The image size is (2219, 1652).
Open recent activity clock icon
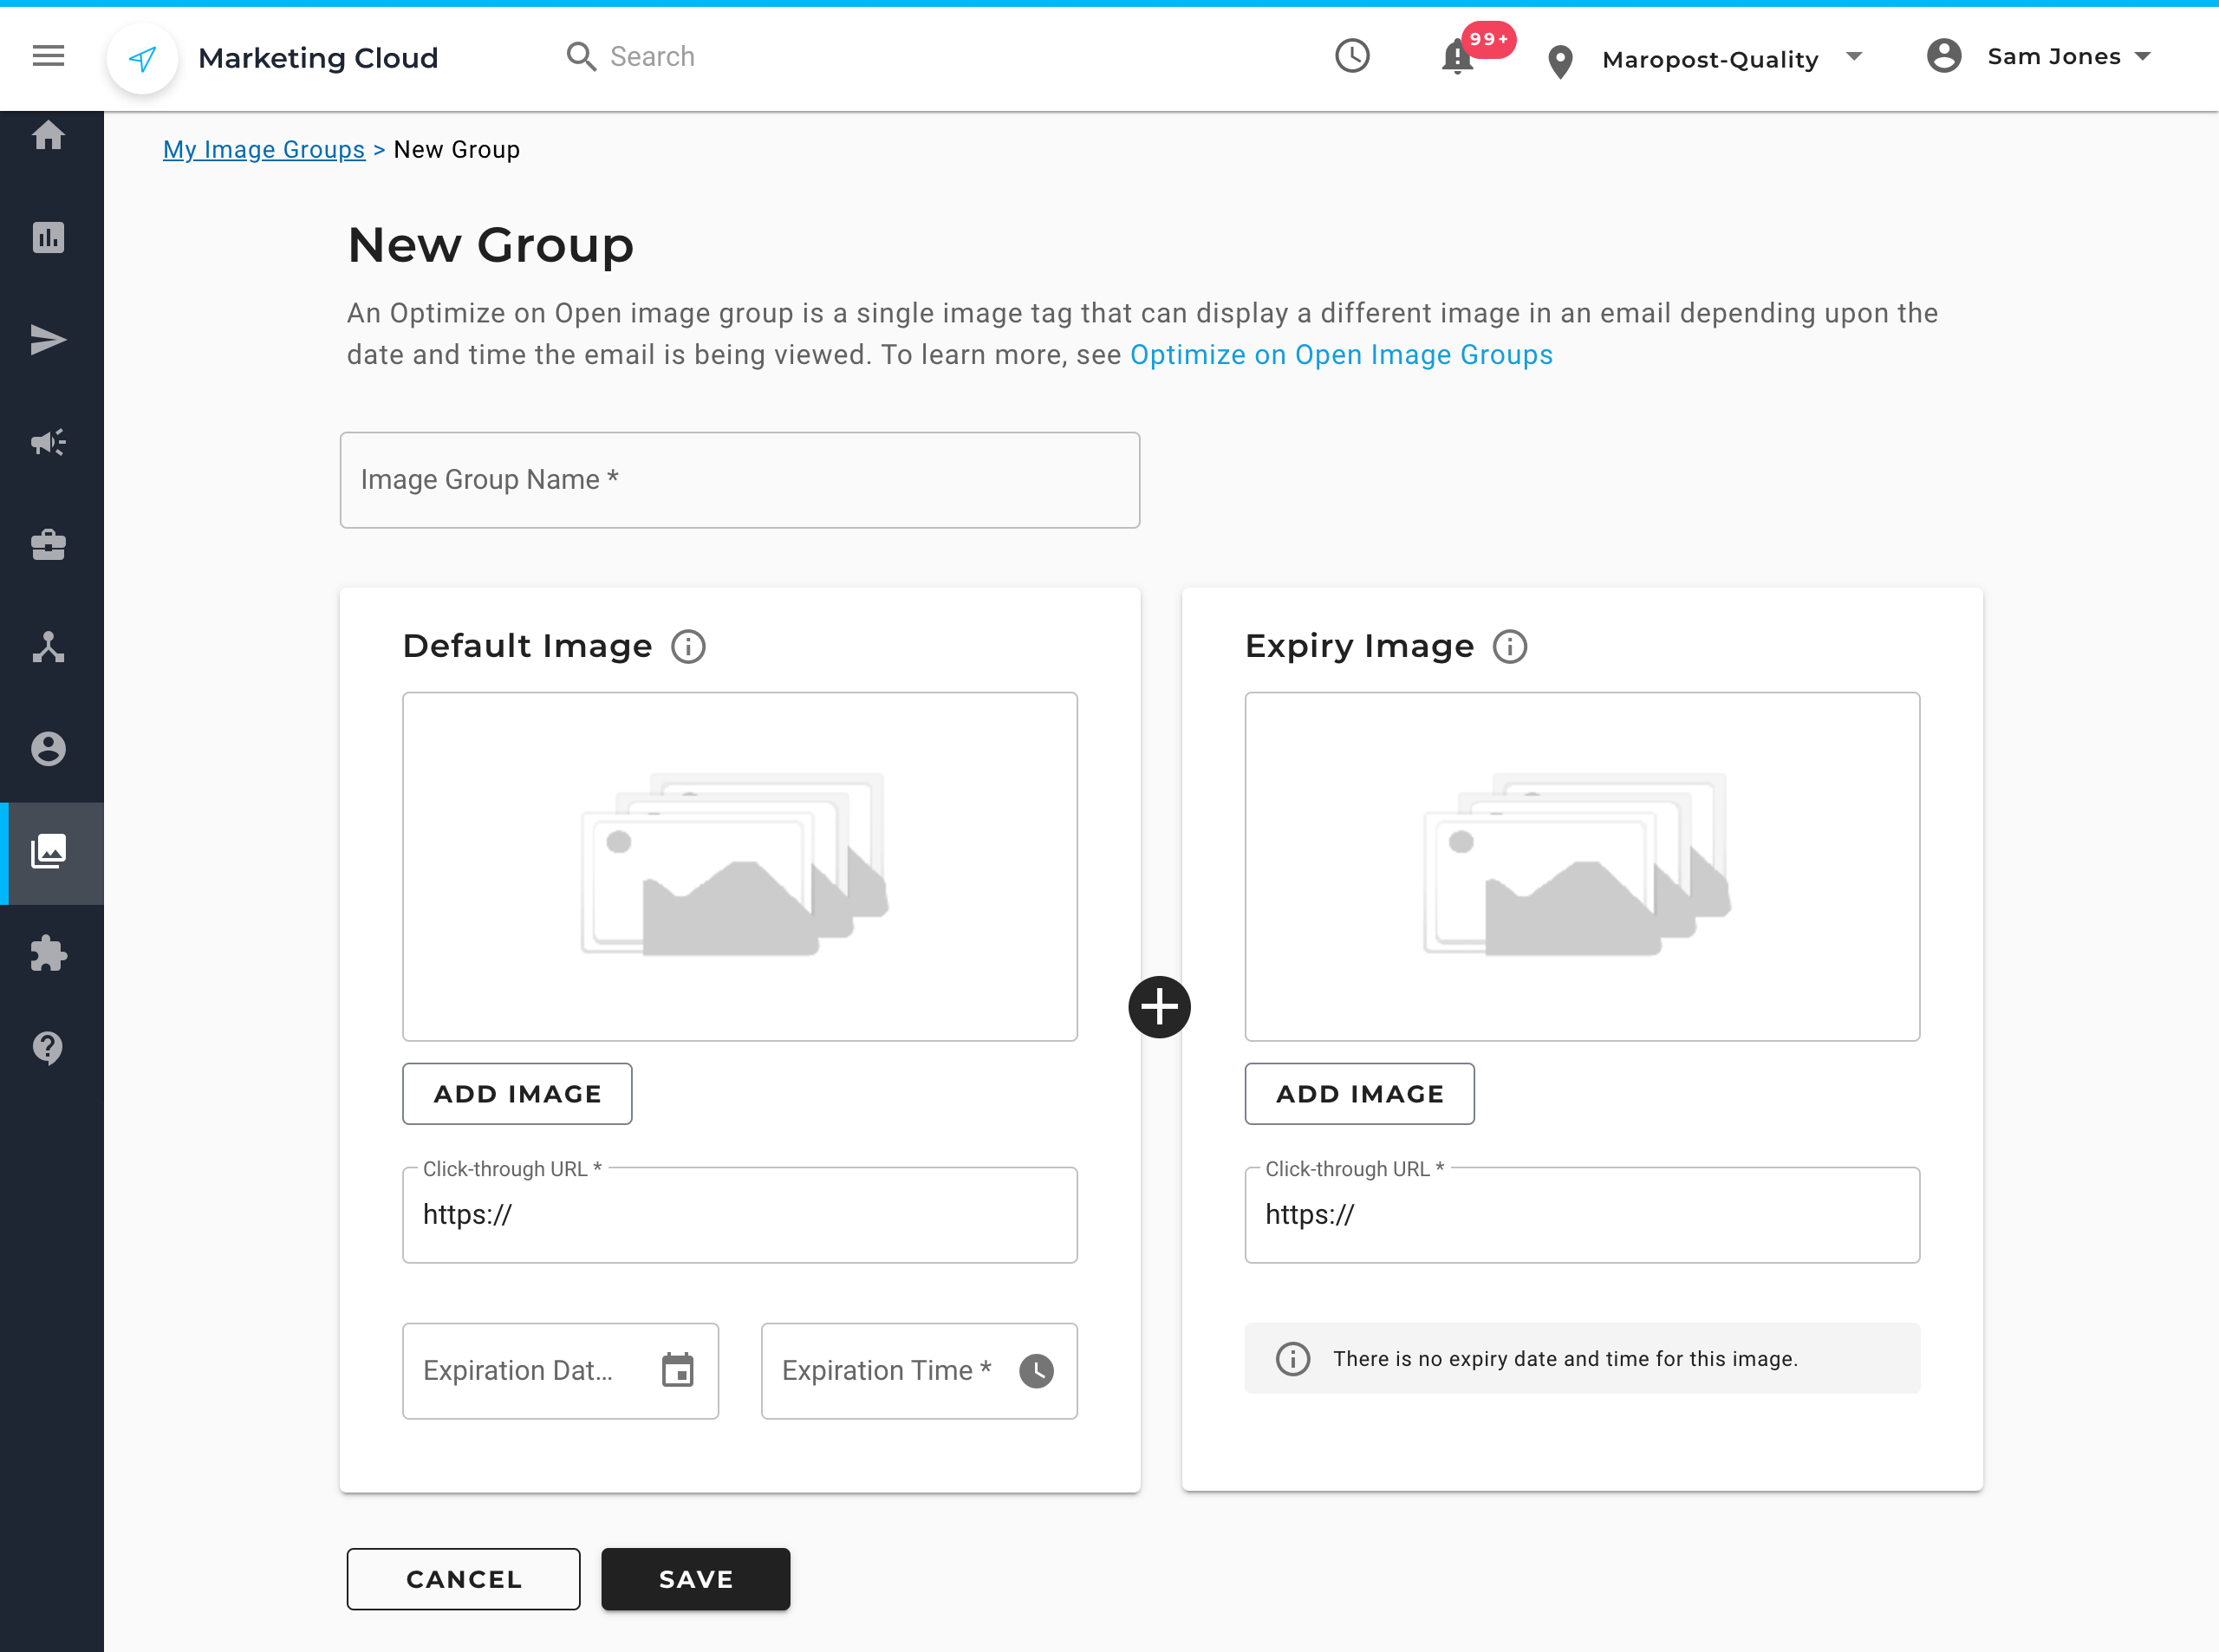point(1352,56)
